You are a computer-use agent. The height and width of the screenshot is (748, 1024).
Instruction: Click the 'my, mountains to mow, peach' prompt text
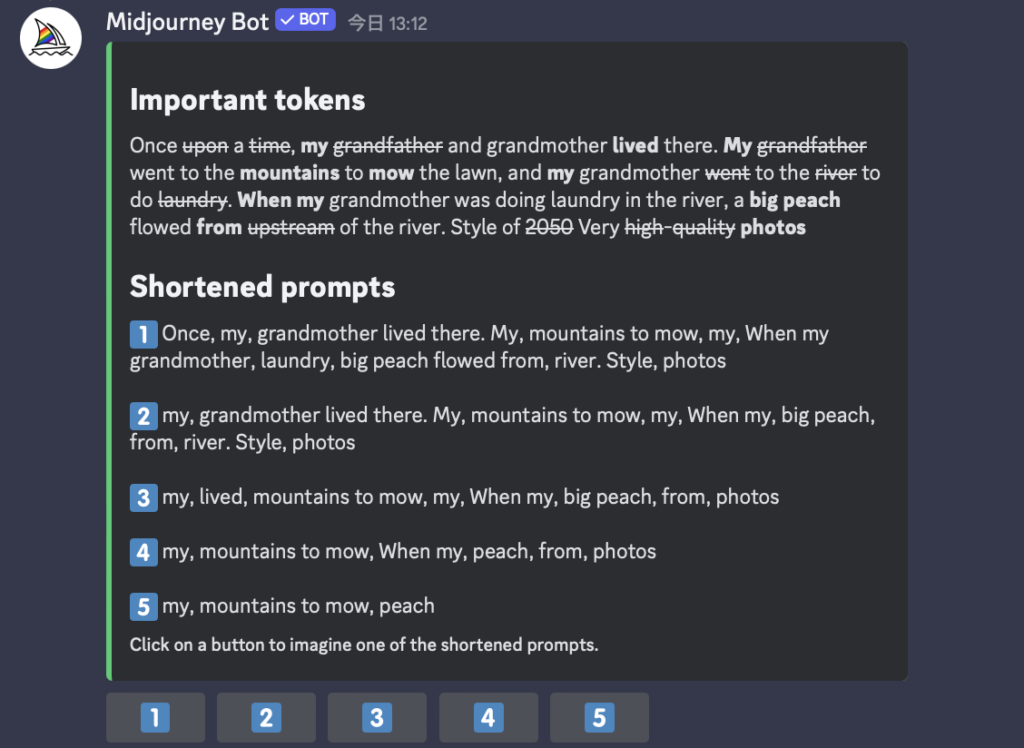[298, 606]
